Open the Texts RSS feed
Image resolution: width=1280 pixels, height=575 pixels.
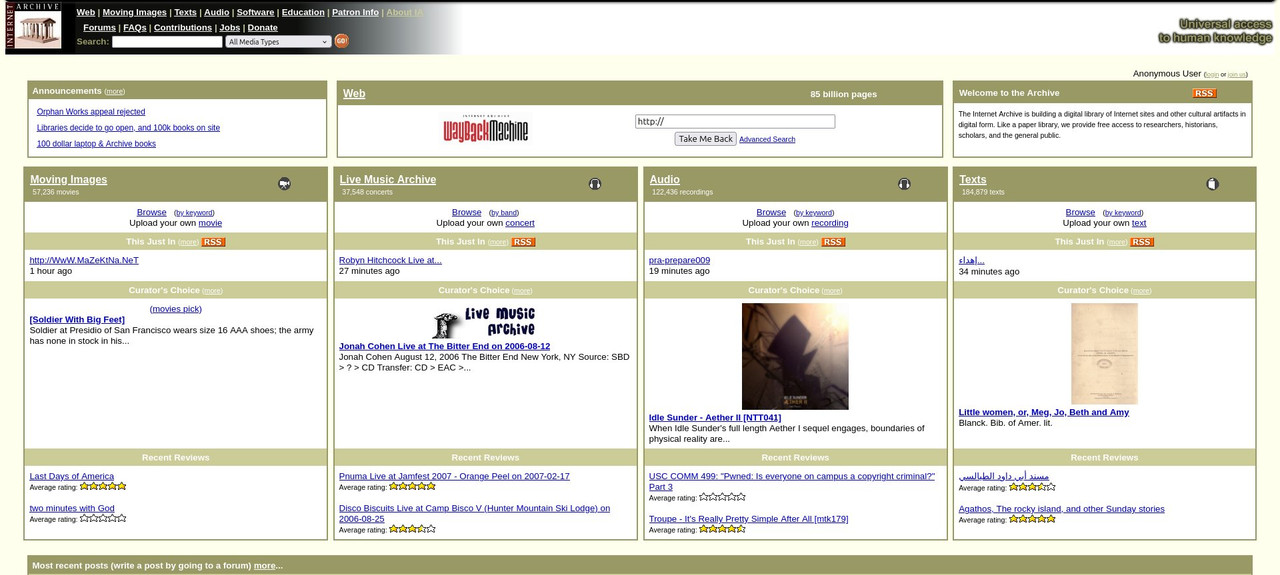pyautogui.click(x=1142, y=242)
